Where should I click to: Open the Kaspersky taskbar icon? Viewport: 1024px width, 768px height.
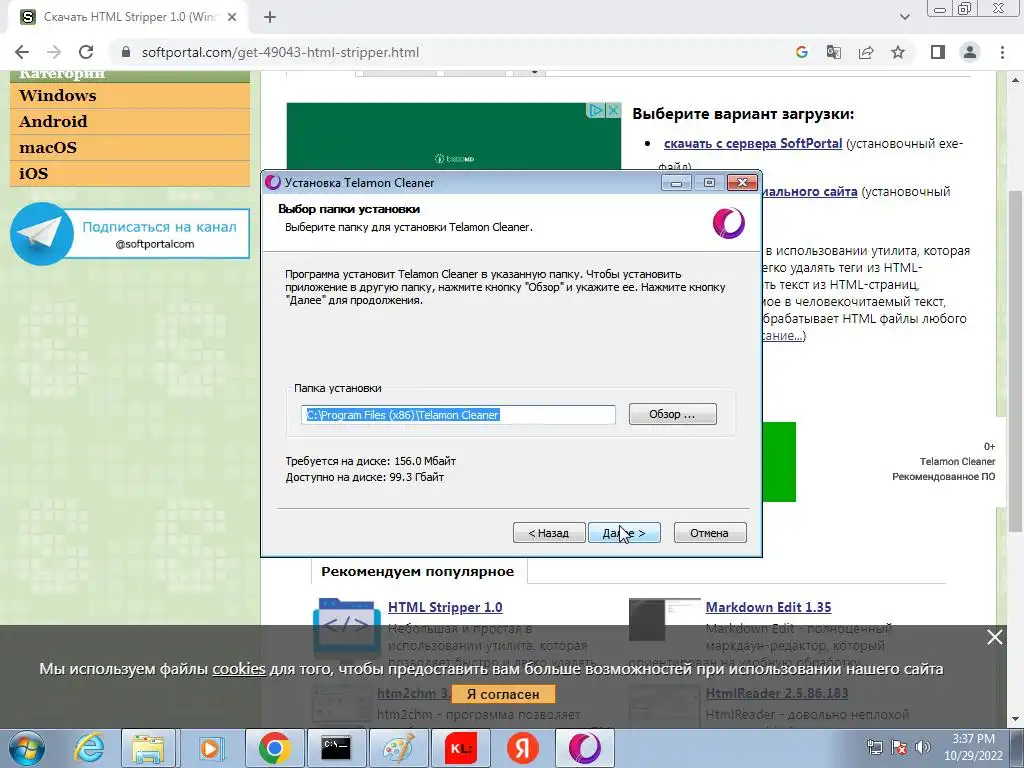[460, 748]
